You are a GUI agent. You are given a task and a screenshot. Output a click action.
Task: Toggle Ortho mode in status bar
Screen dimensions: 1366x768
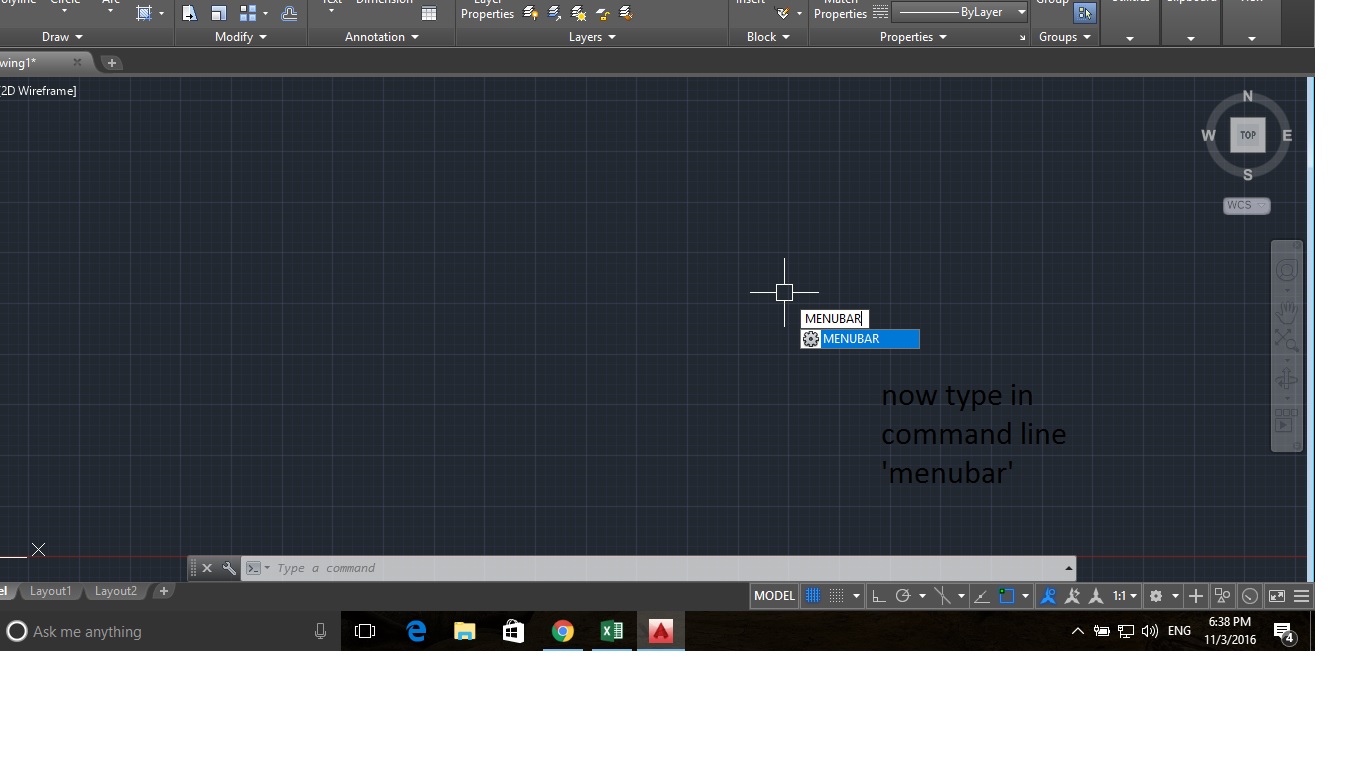[x=879, y=596]
